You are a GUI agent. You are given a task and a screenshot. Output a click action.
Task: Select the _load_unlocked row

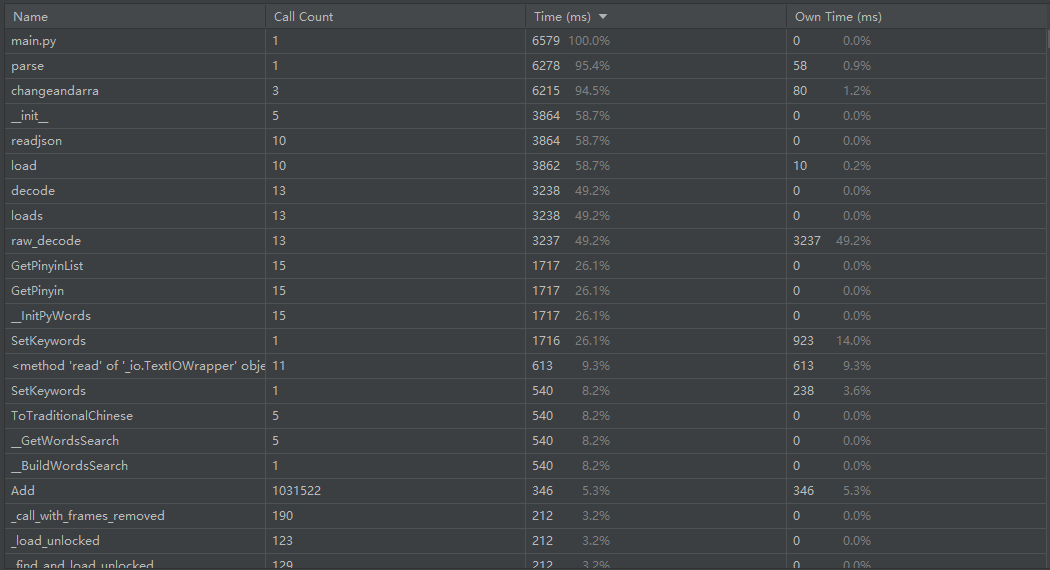525,541
